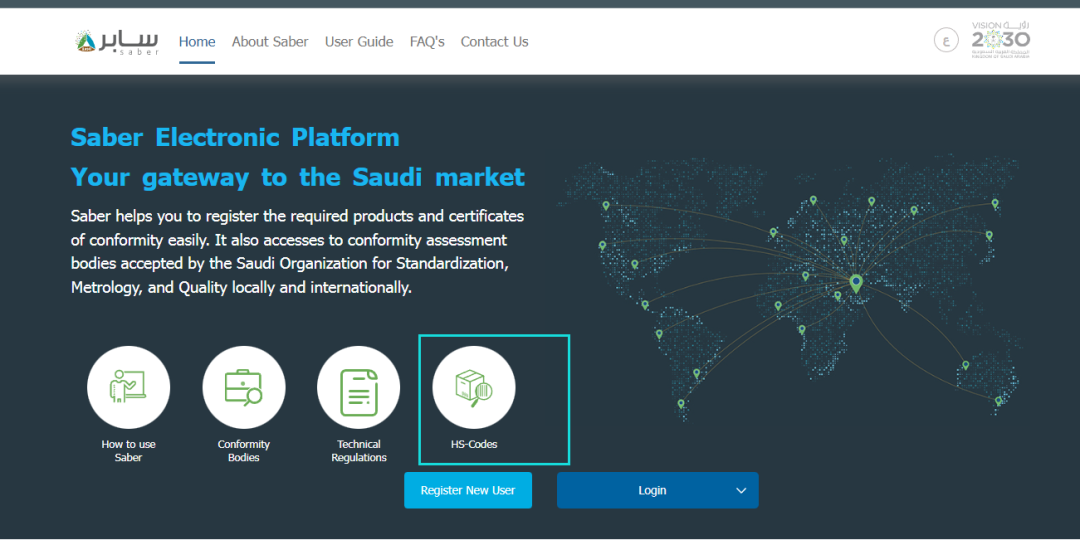
Task: Click the Saber Electronic Platform heading
Action: (235, 137)
